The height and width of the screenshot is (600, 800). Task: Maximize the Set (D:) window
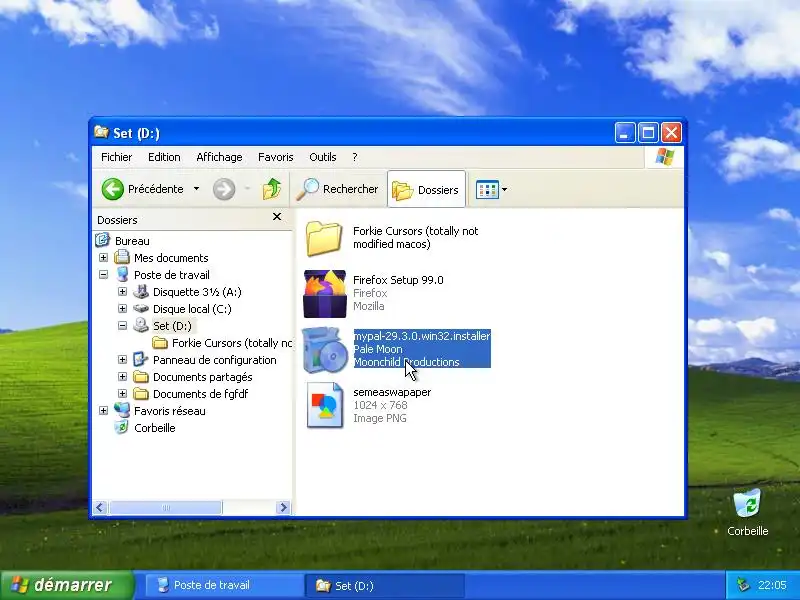tap(648, 133)
